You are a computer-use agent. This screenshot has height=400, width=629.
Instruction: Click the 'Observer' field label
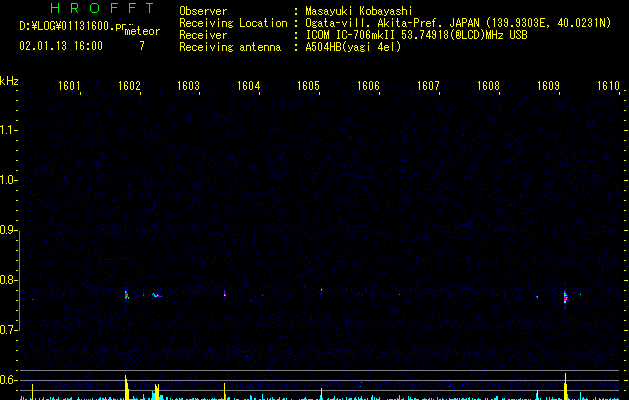[203, 11]
